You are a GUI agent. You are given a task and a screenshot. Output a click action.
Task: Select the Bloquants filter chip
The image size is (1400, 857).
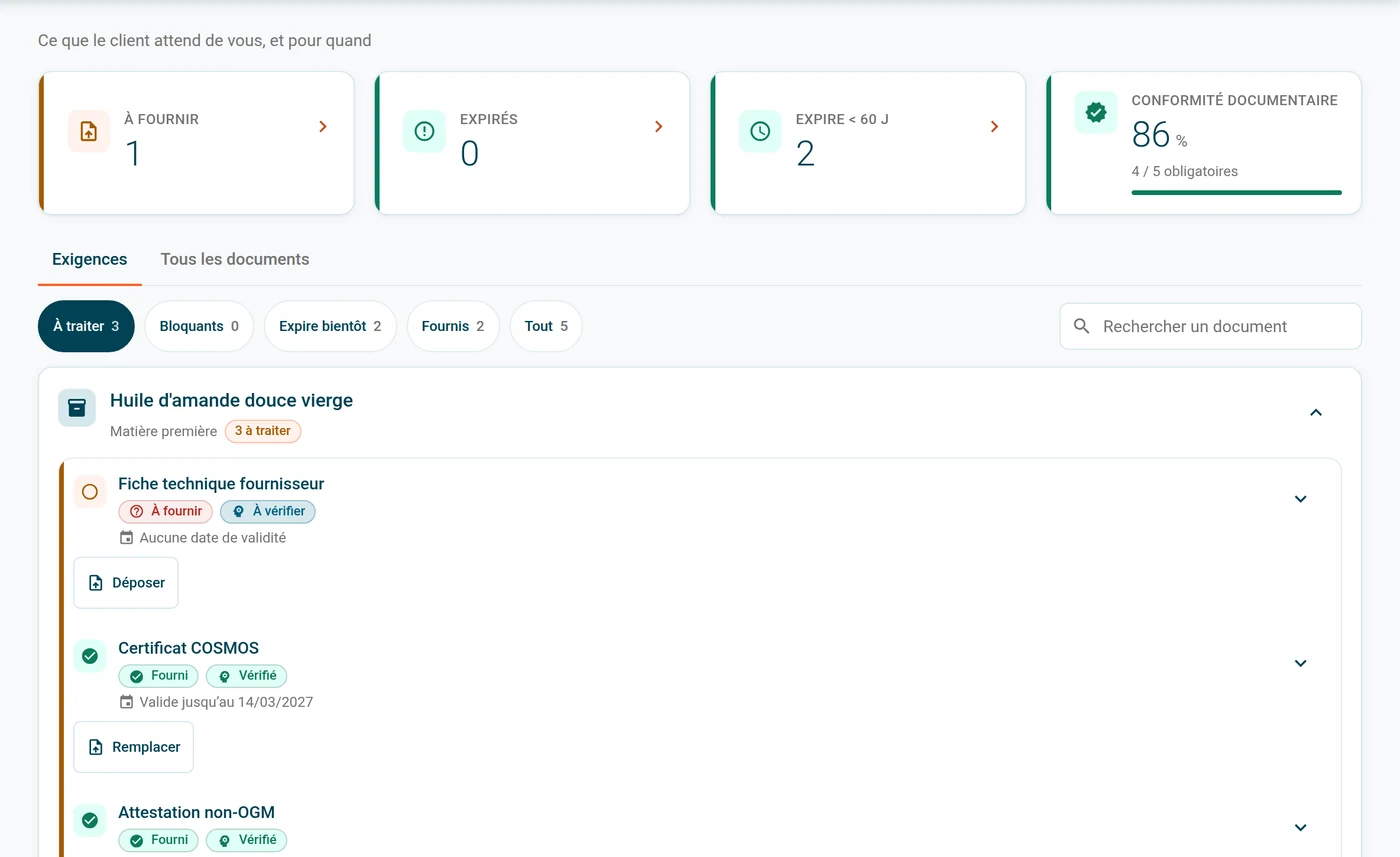tap(199, 326)
